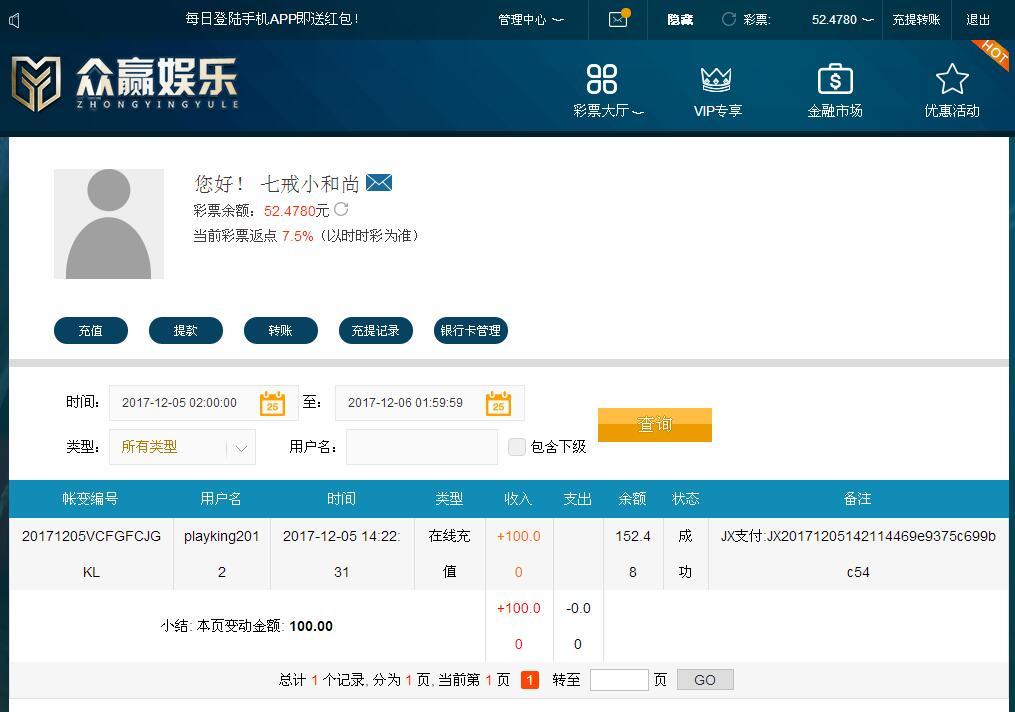
Task: Focus the 转至 page number input
Action: point(619,680)
